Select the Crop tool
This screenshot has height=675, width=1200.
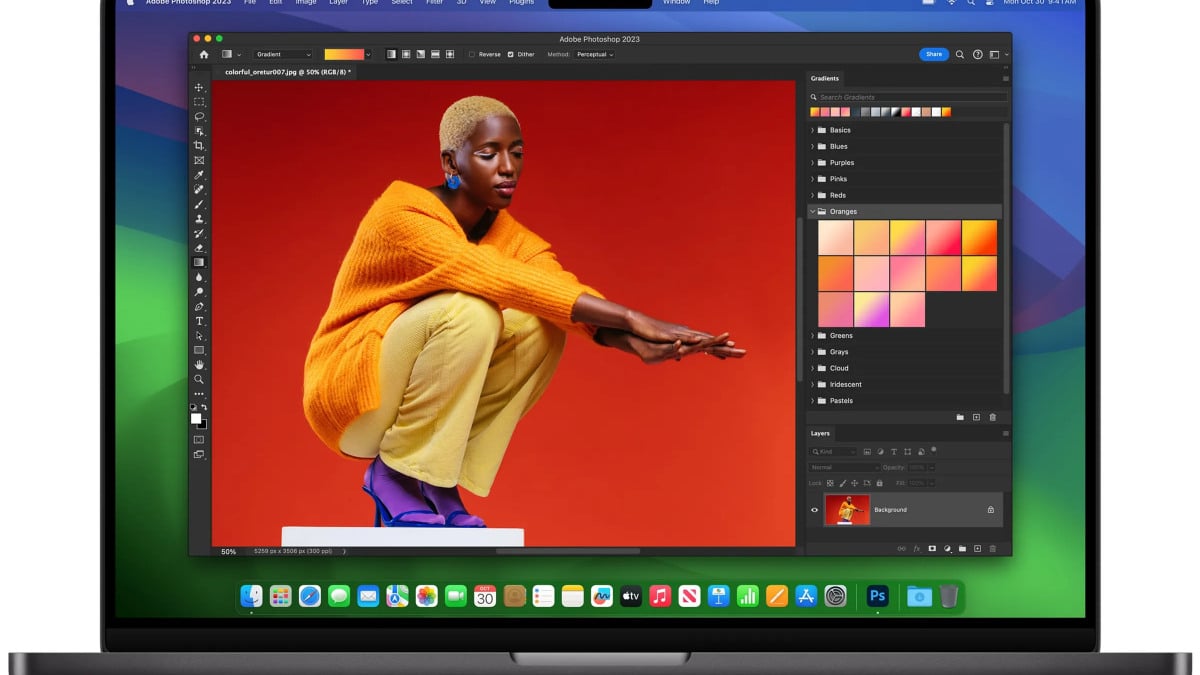(199, 146)
